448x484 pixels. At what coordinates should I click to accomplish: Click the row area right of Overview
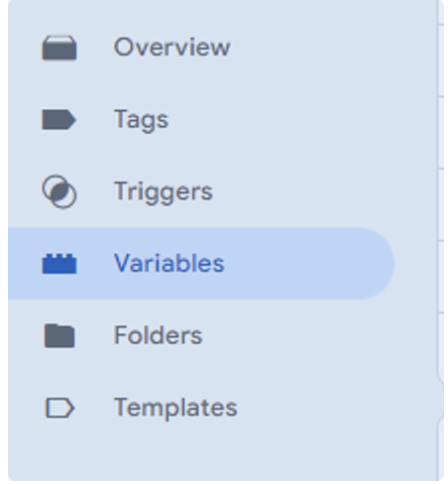[x=333, y=47]
